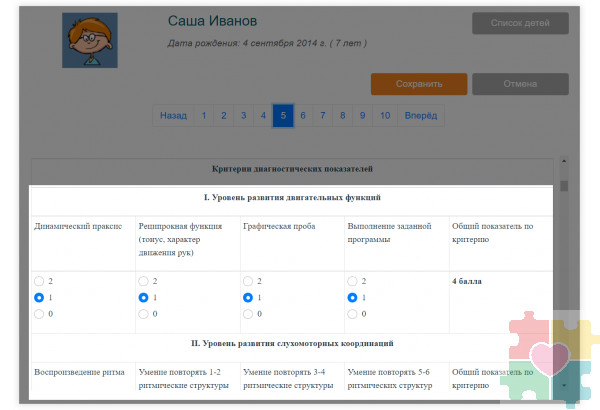Viewport: 600px width, 410px height.
Task: Click the table scrollbar down arrow
Action: [x=563, y=384]
